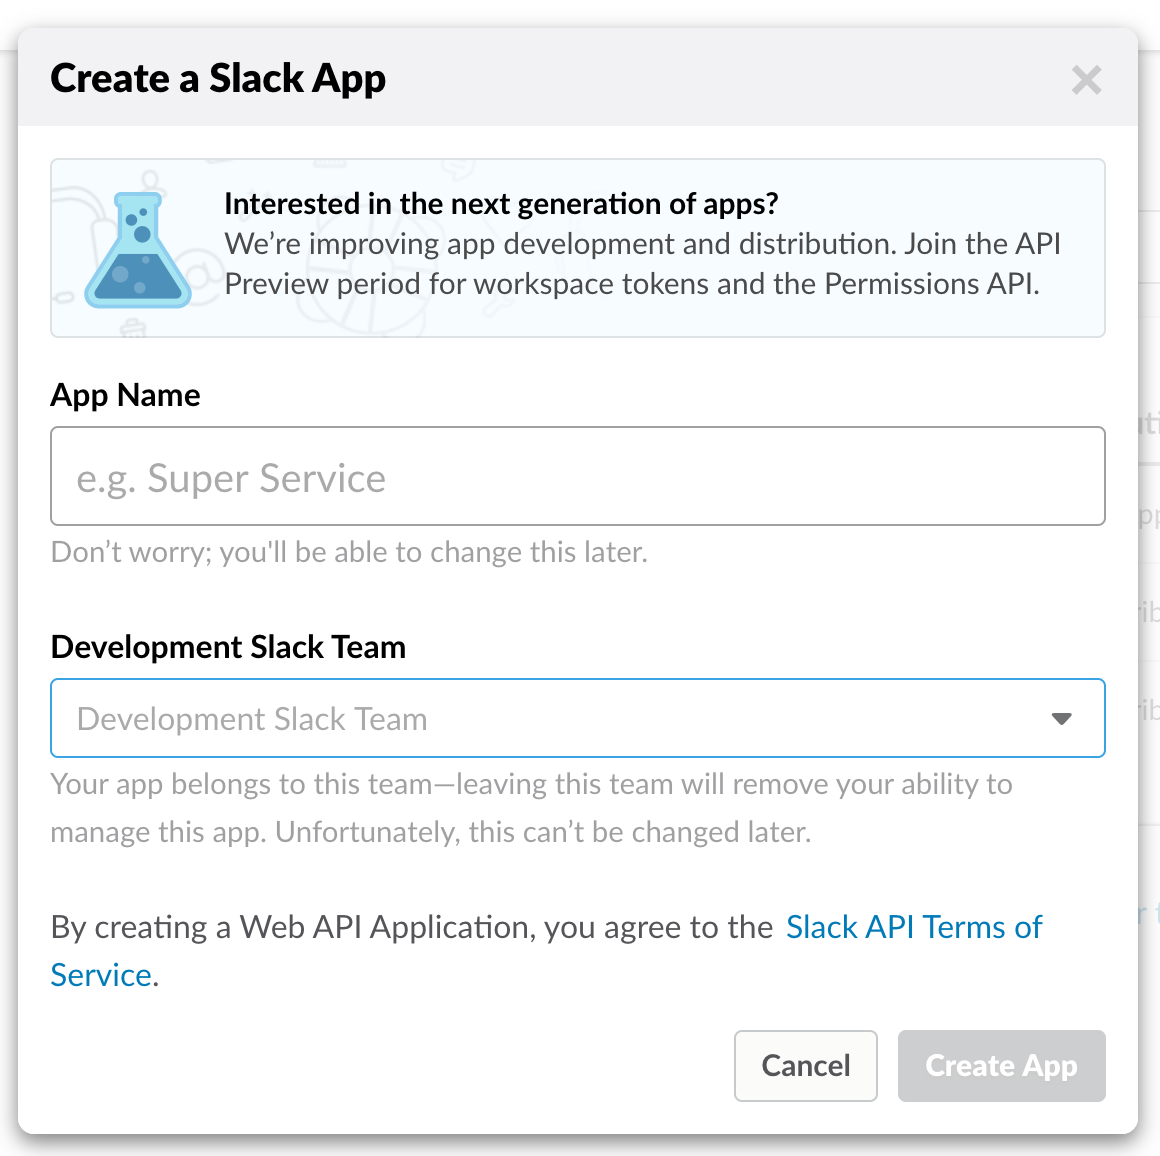Screen dimensions: 1160x1156
Task: Cancel creating the Slack app
Action: click(806, 1066)
